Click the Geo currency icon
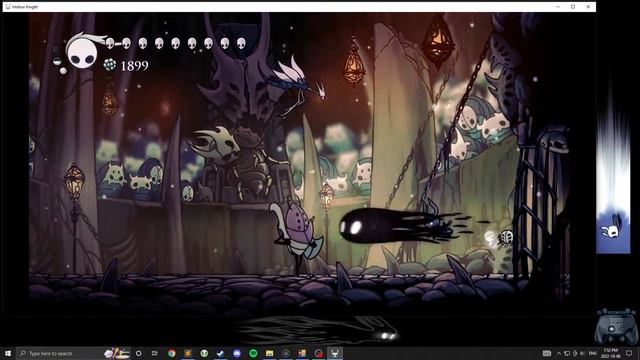 109,65
